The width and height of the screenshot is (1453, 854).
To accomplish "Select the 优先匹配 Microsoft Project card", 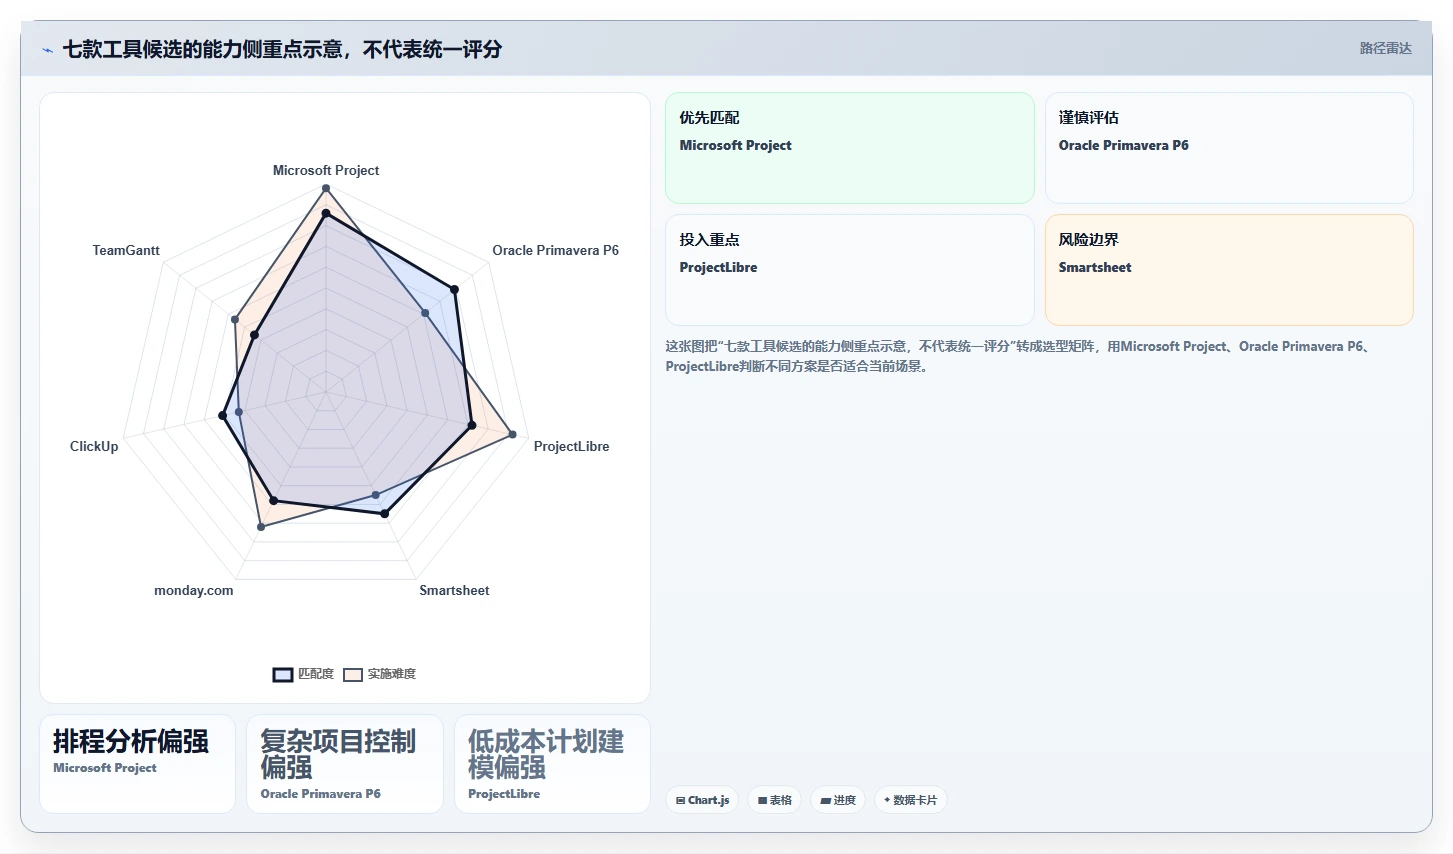I will pyautogui.click(x=849, y=148).
